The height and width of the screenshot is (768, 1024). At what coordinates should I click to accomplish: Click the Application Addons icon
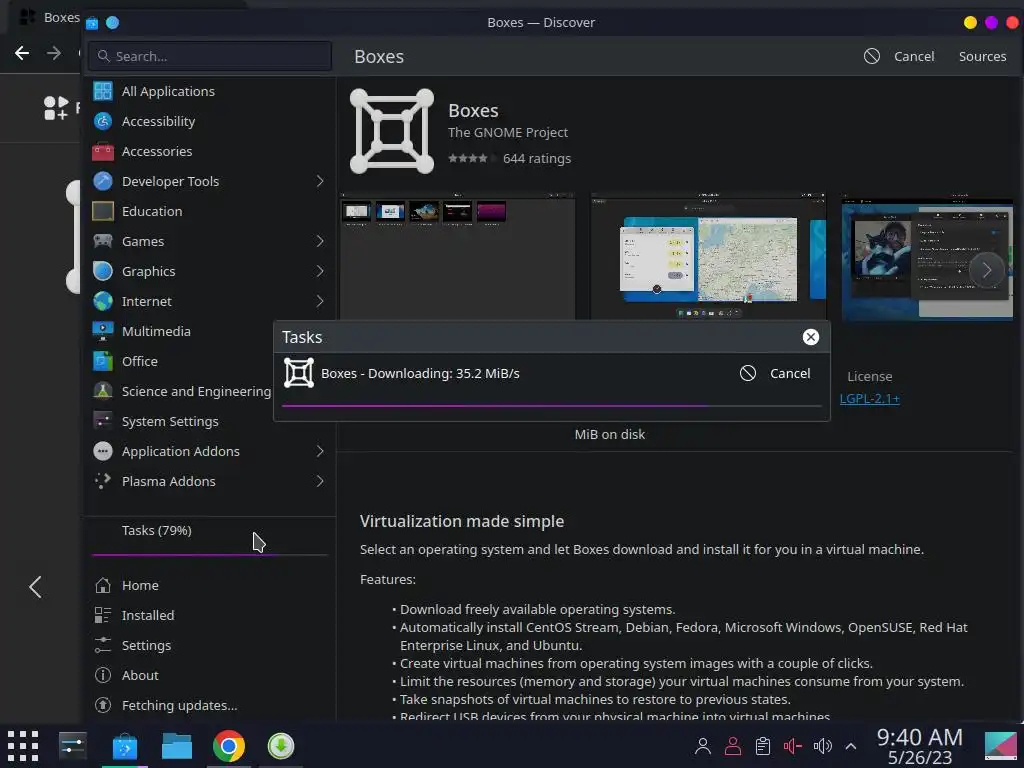coord(103,451)
